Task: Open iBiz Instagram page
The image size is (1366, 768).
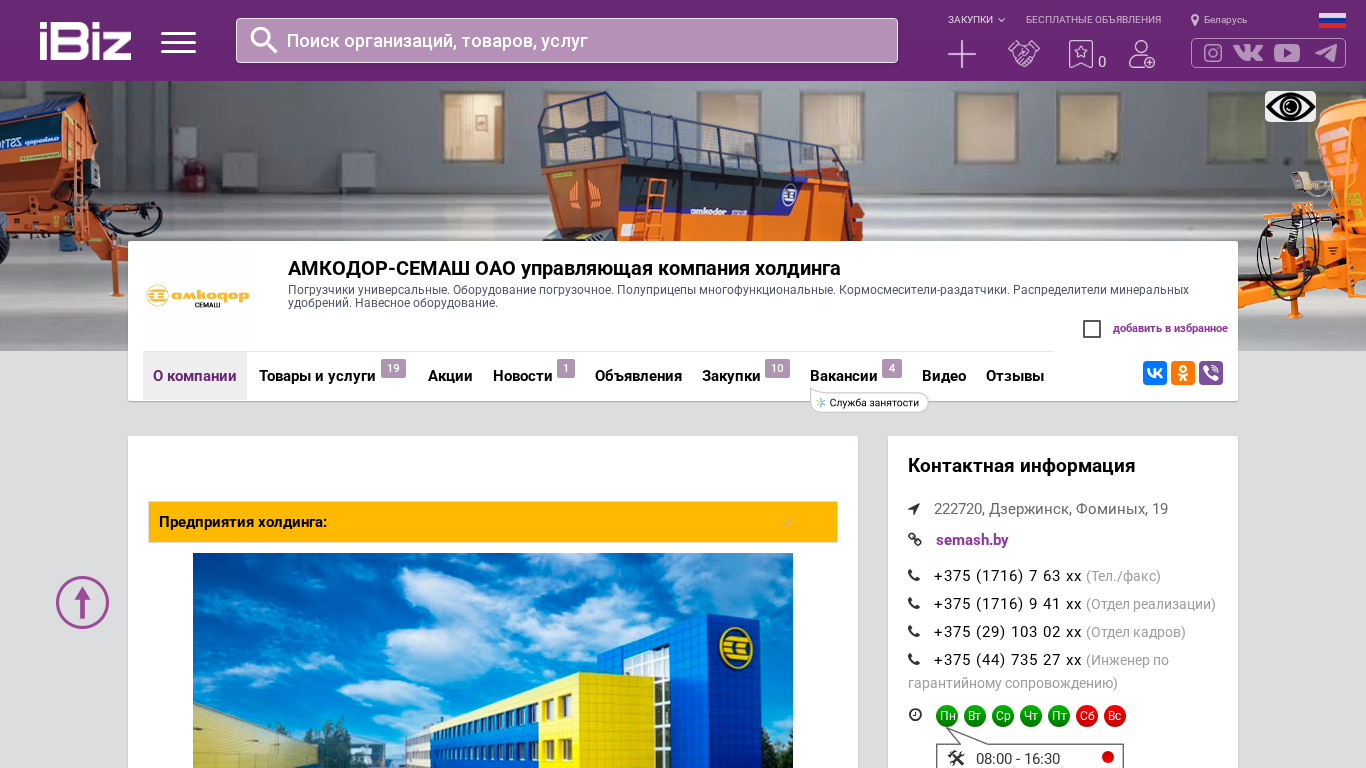Action: 1213,53
